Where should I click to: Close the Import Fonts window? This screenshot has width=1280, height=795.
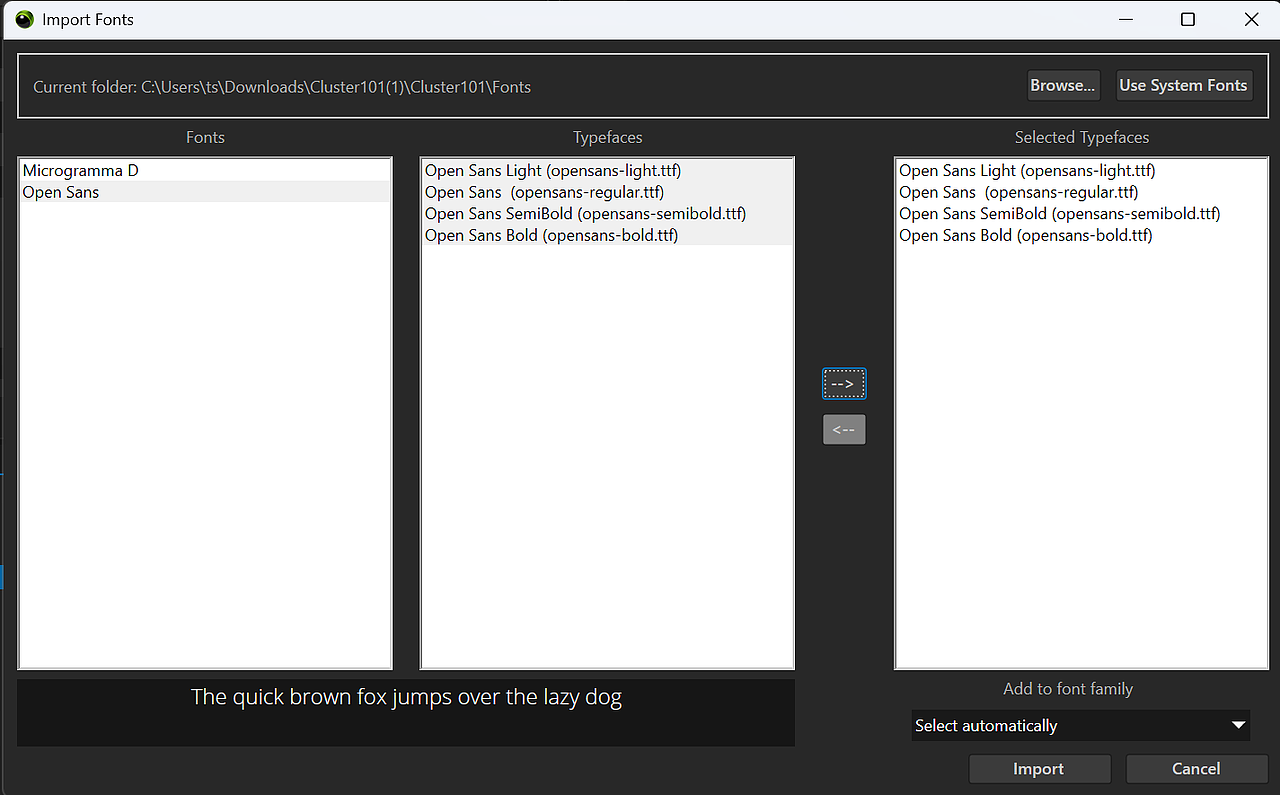click(1251, 19)
